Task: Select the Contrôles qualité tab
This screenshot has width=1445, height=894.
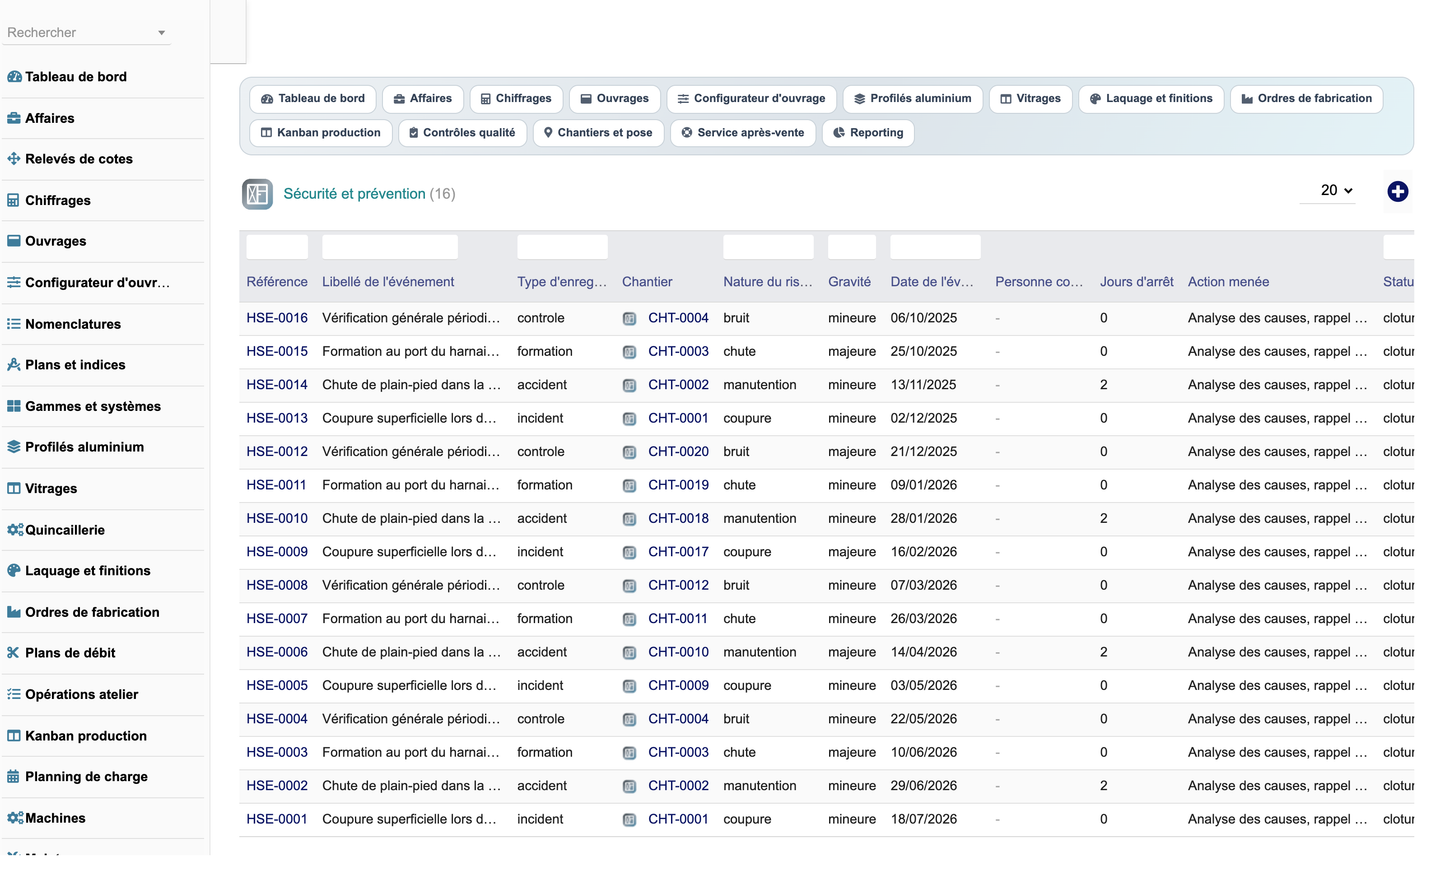Action: (462, 133)
